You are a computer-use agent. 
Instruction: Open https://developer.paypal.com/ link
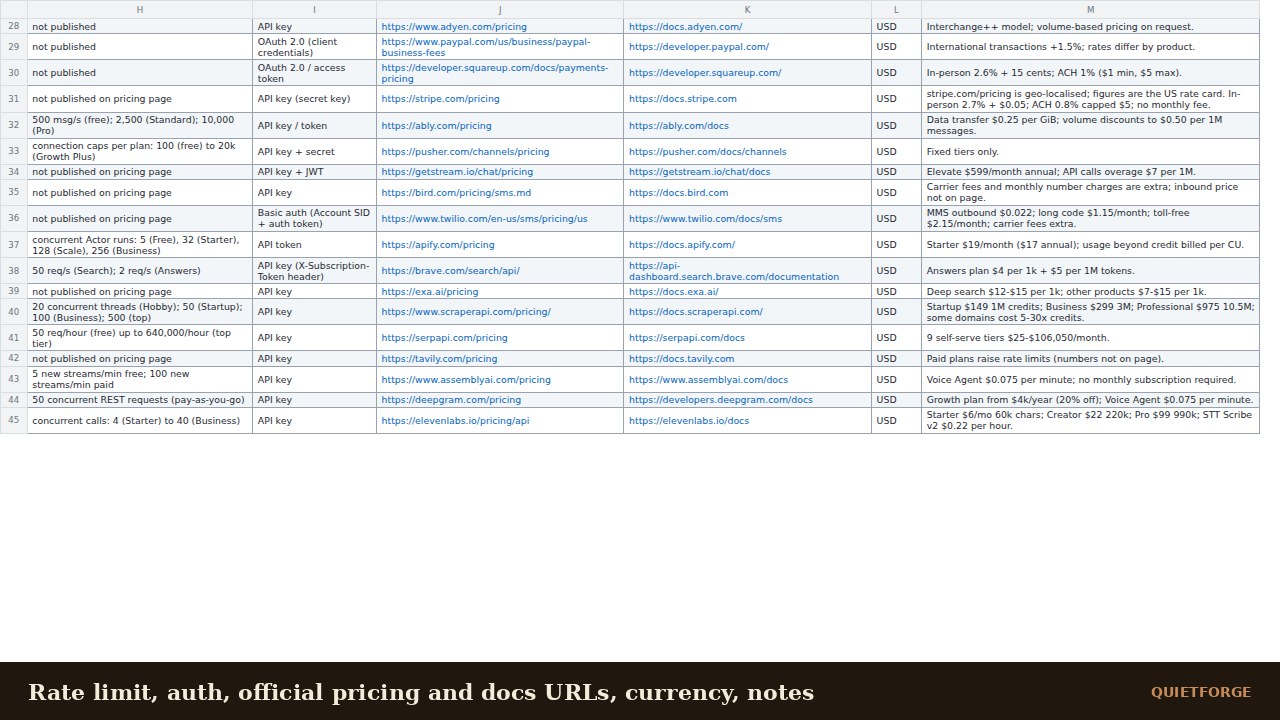click(699, 47)
